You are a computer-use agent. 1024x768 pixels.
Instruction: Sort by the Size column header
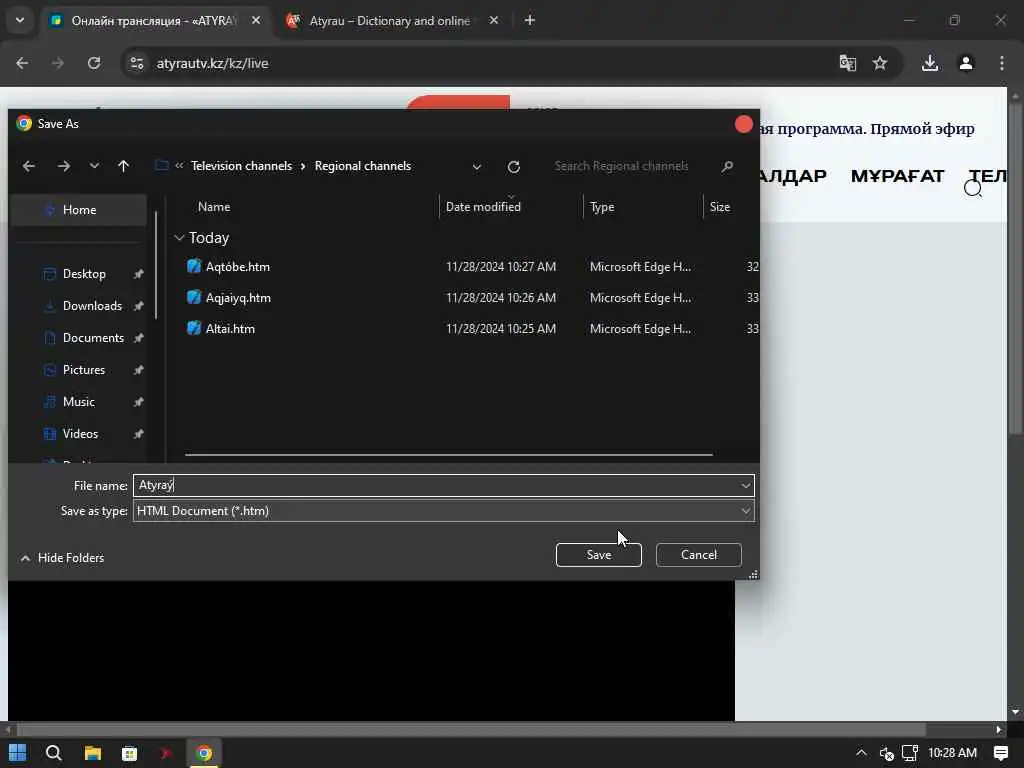click(x=720, y=206)
